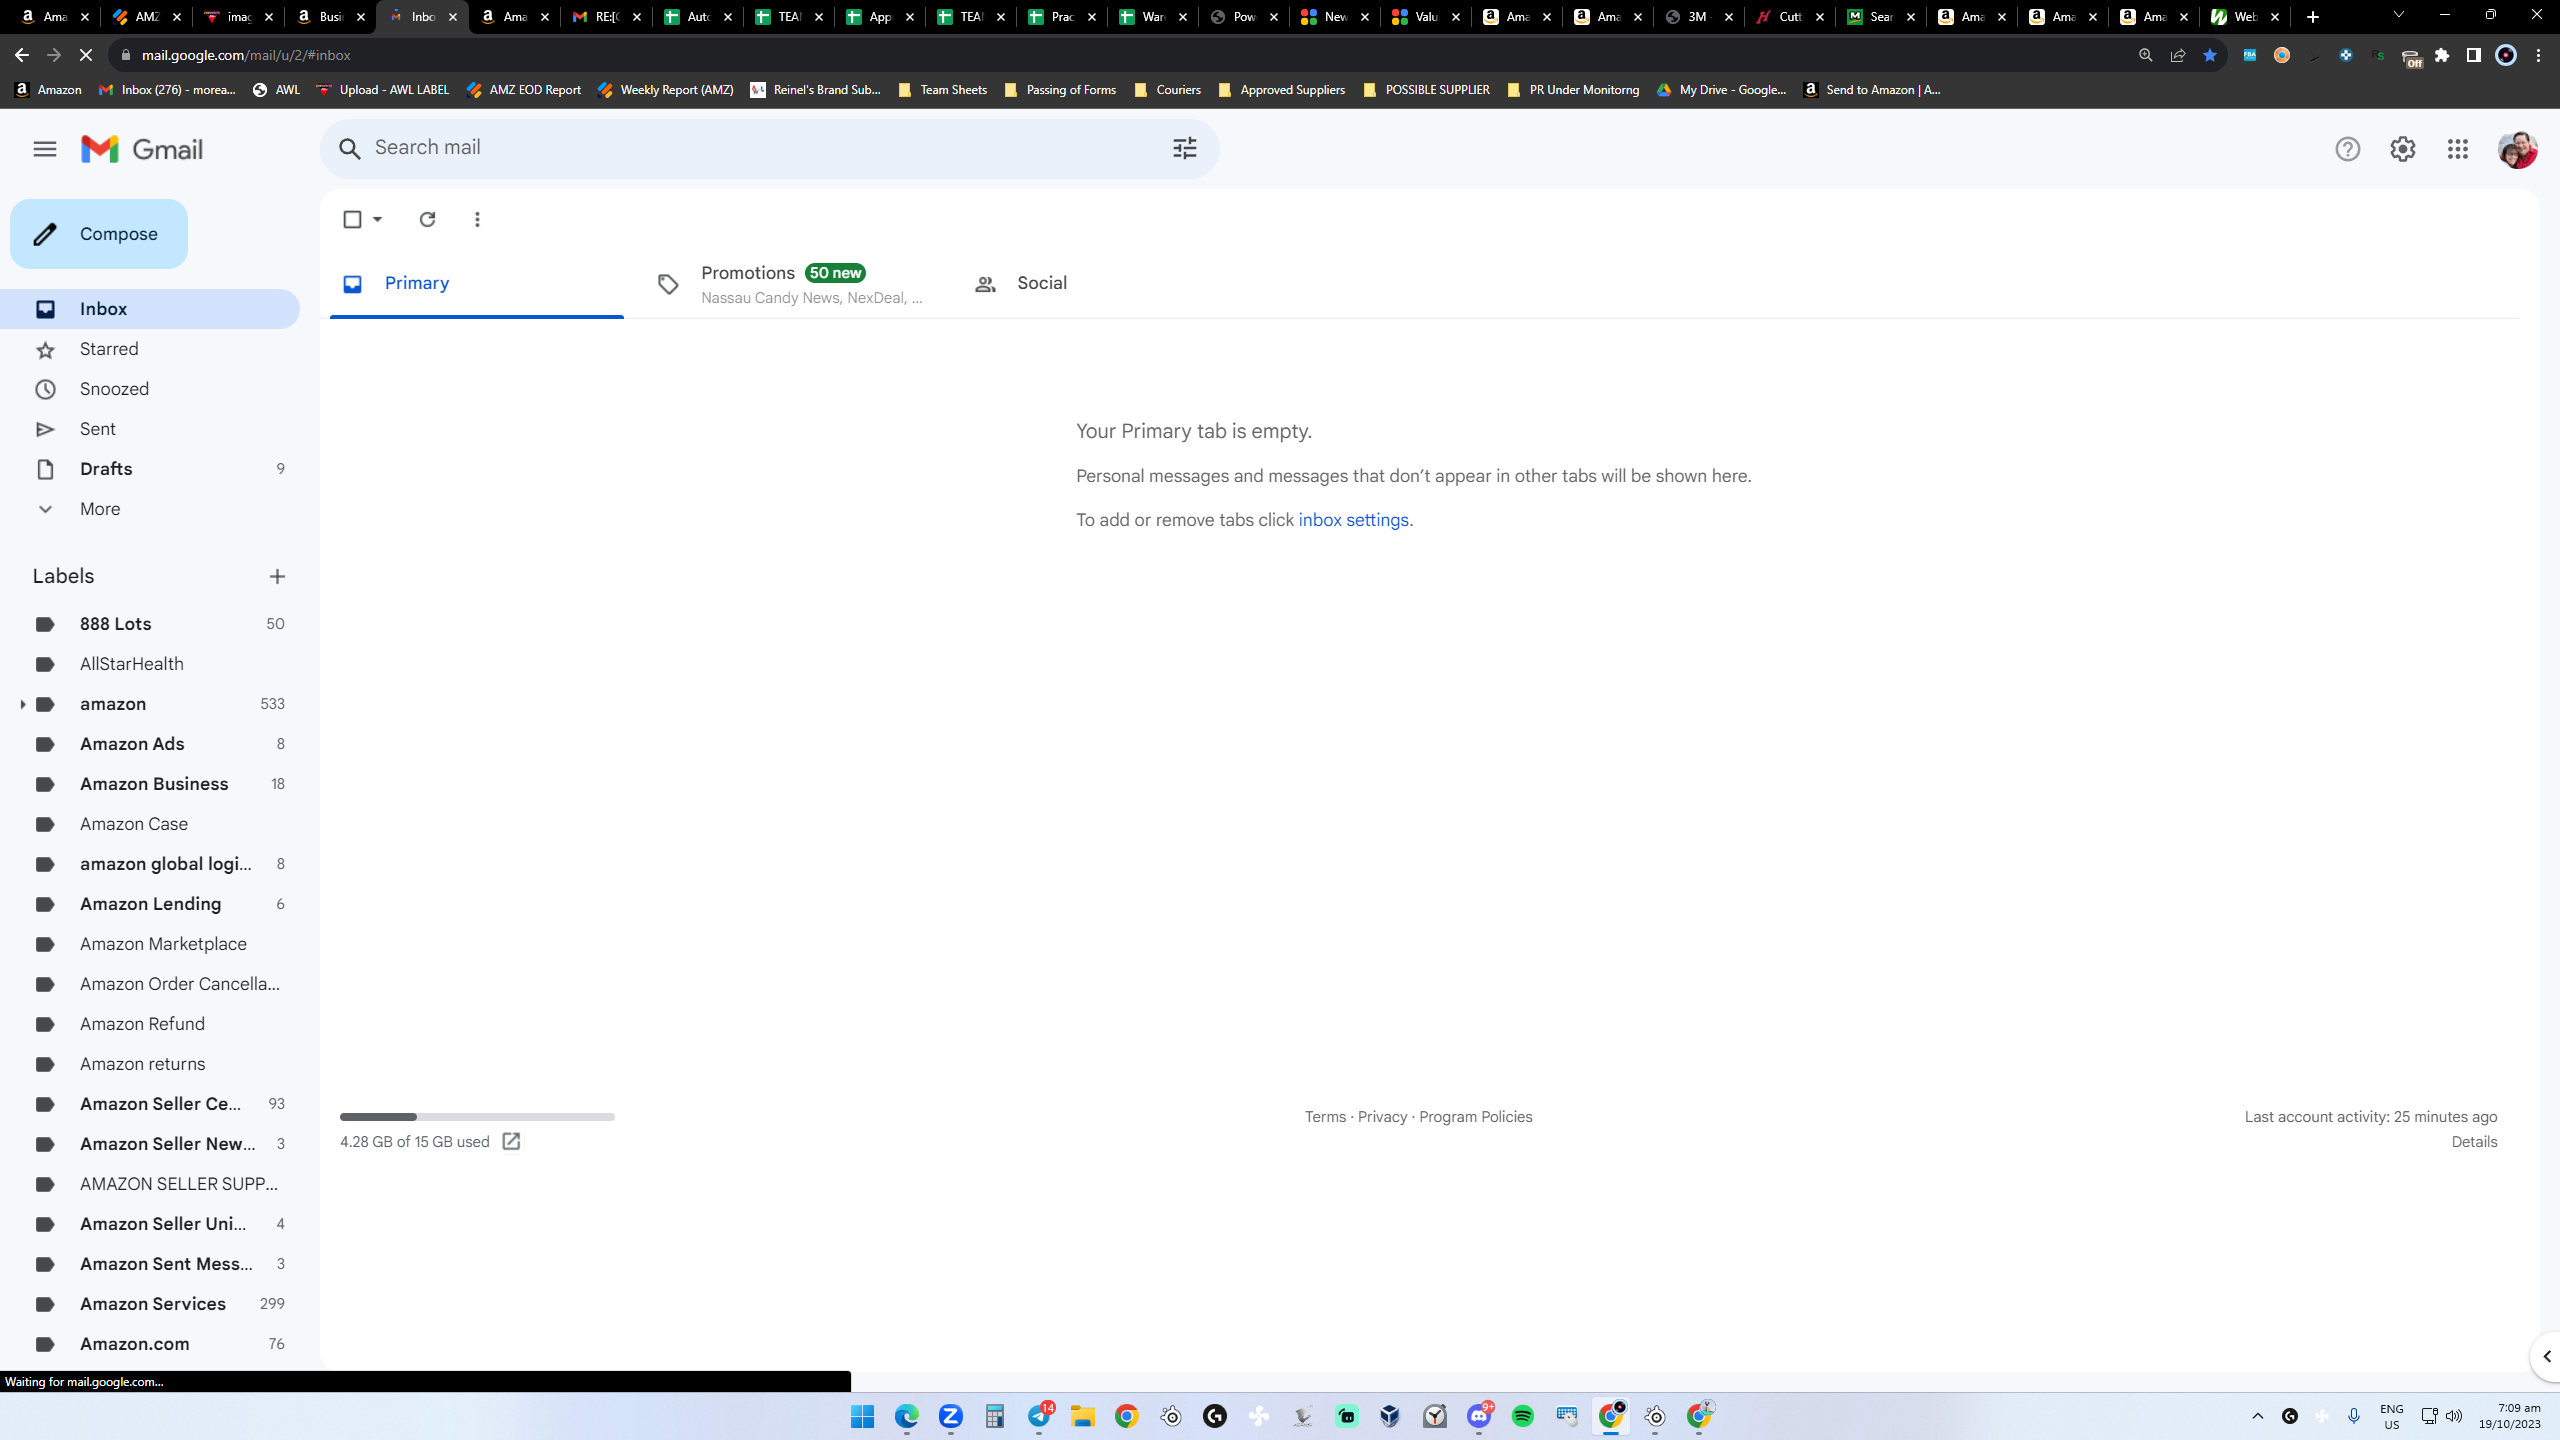2560x1440 pixels.
Task: Open Chrome zoom magnifier icon
Action: click(2146, 55)
